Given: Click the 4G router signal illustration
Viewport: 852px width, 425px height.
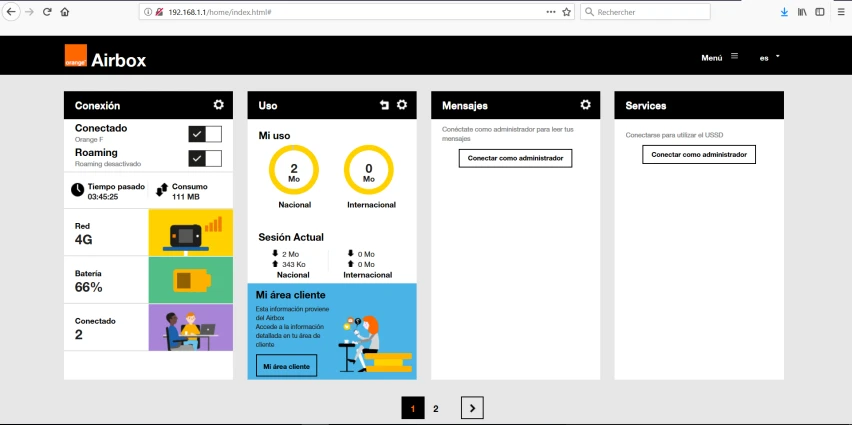Looking at the screenshot, I should [x=191, y=232].
